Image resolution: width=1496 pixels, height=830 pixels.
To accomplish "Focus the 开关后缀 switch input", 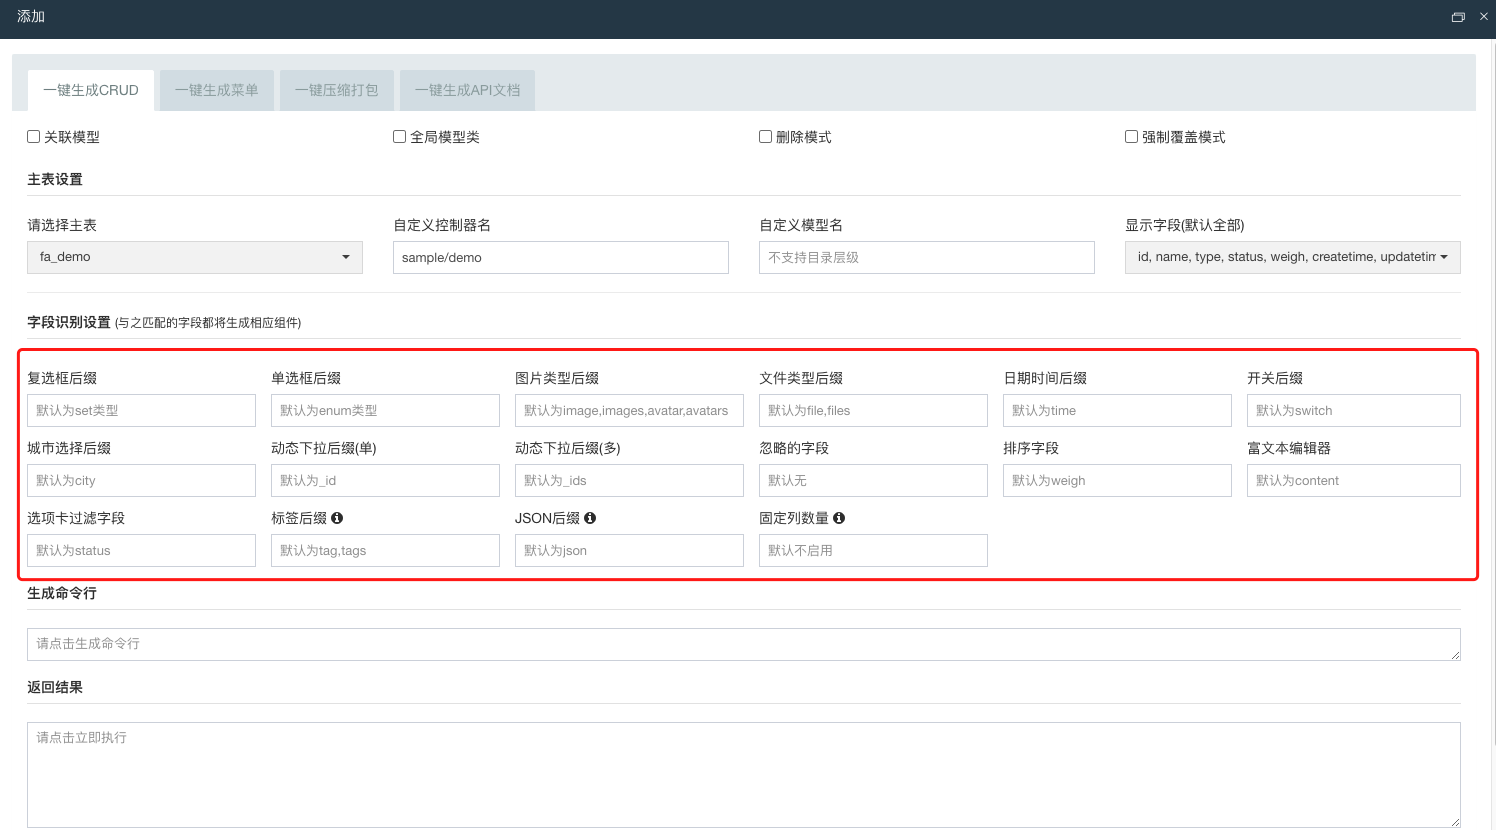I will [x=1354, y=410].
